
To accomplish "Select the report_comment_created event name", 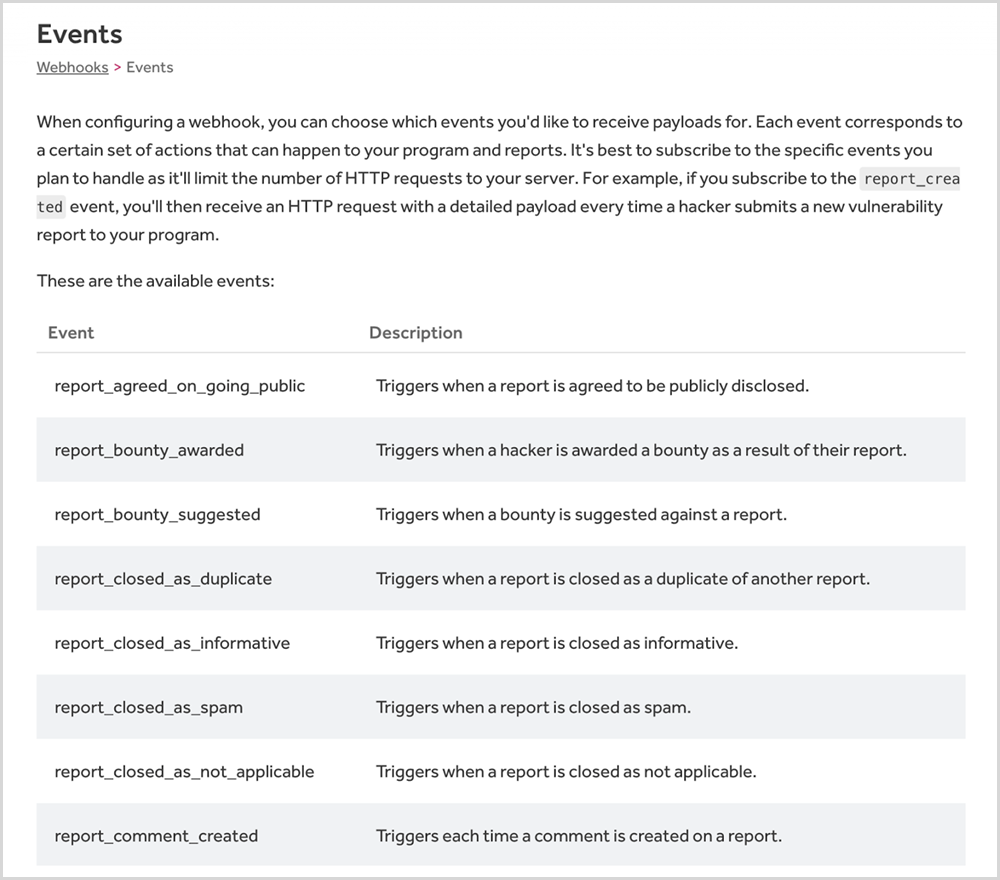I will tap(156, 836).
